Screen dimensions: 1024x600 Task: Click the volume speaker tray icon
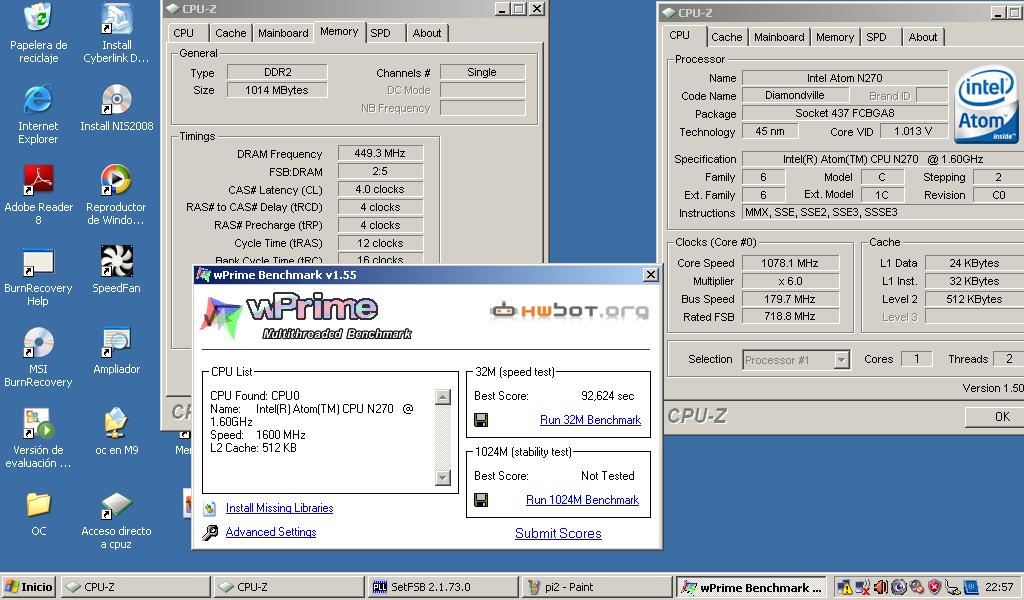pyautogui.click(x=880, y=587)
